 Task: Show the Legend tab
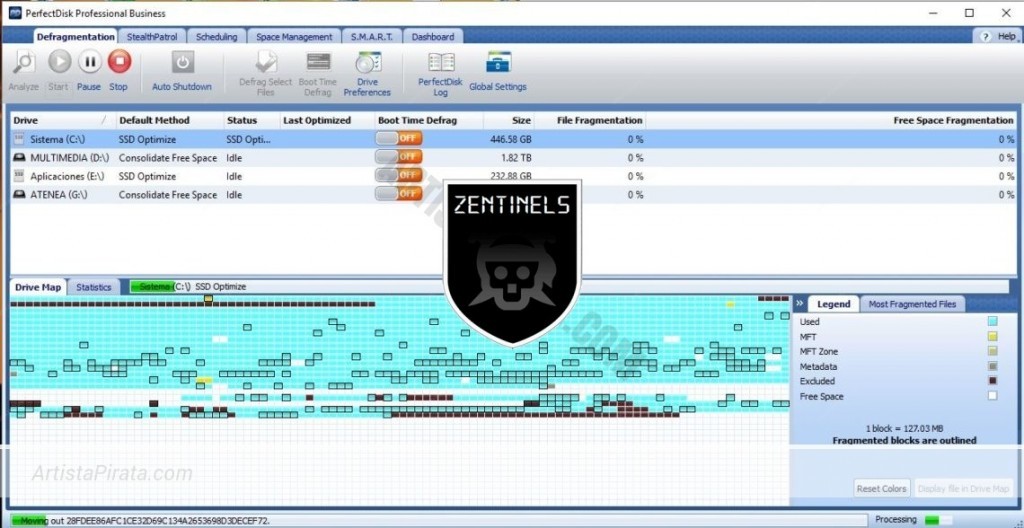pyautogui.click(x=833, y=304)
